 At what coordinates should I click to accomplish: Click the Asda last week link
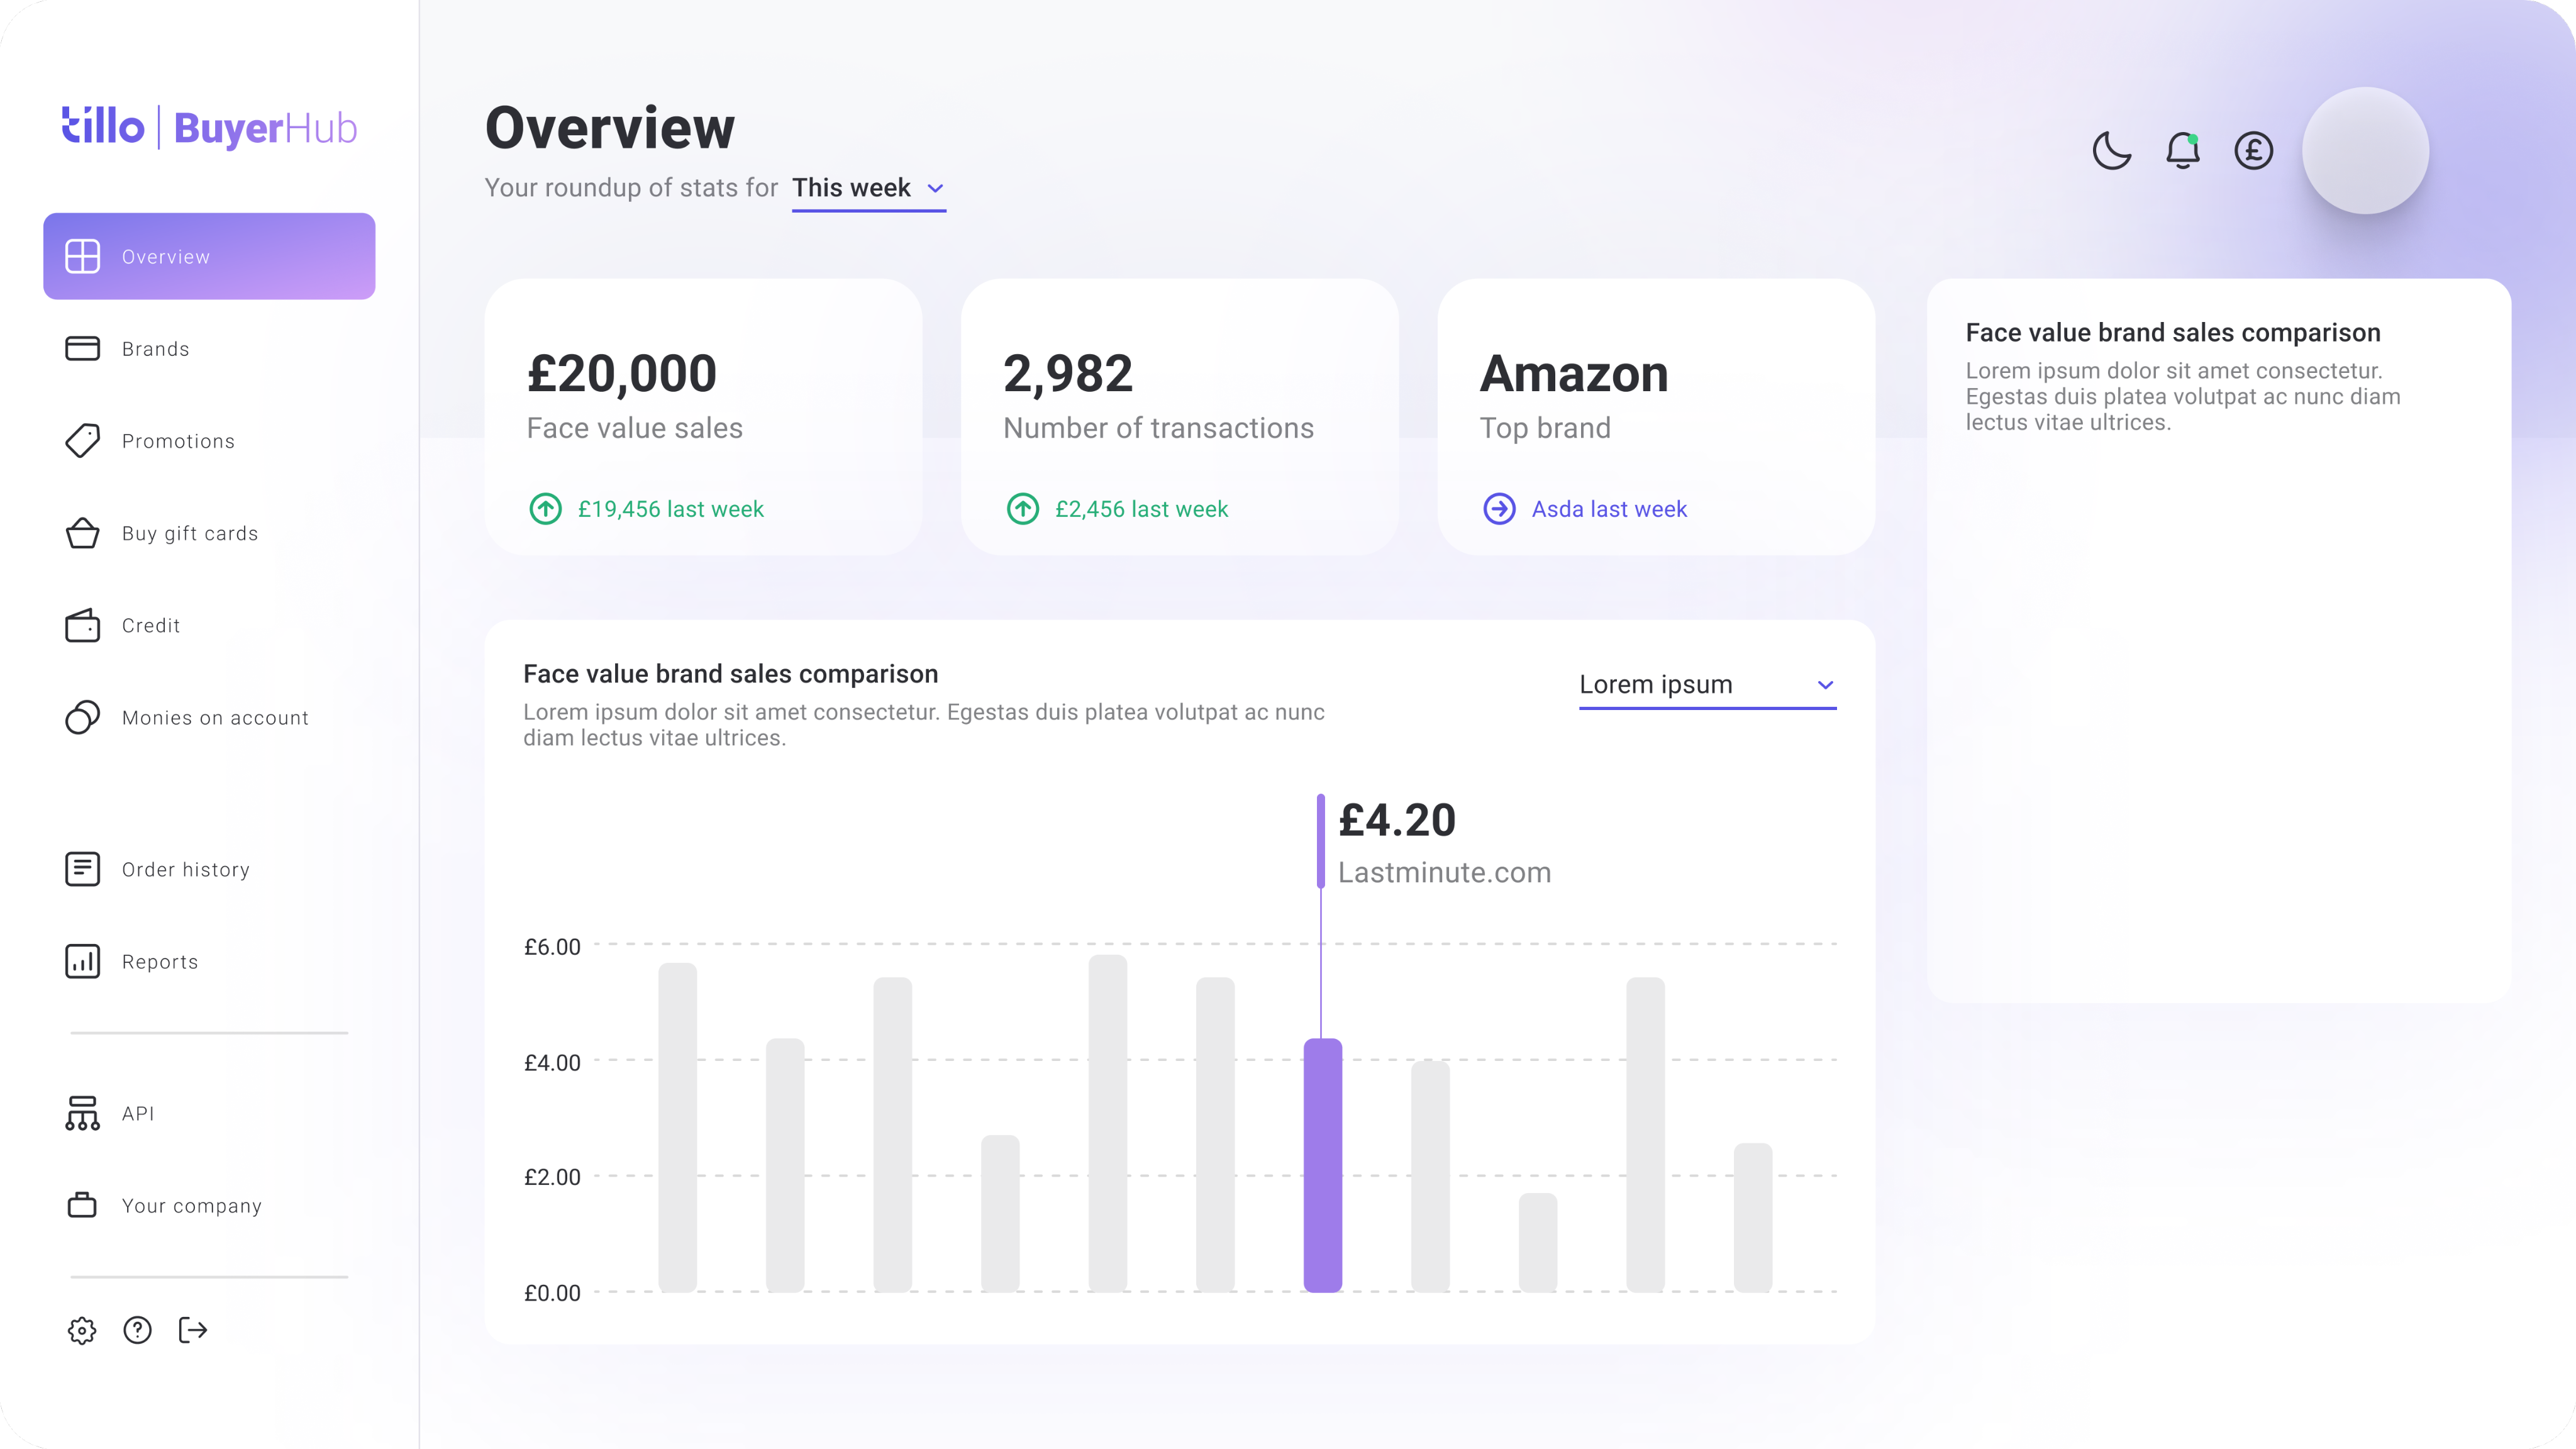pos(1608,509)
